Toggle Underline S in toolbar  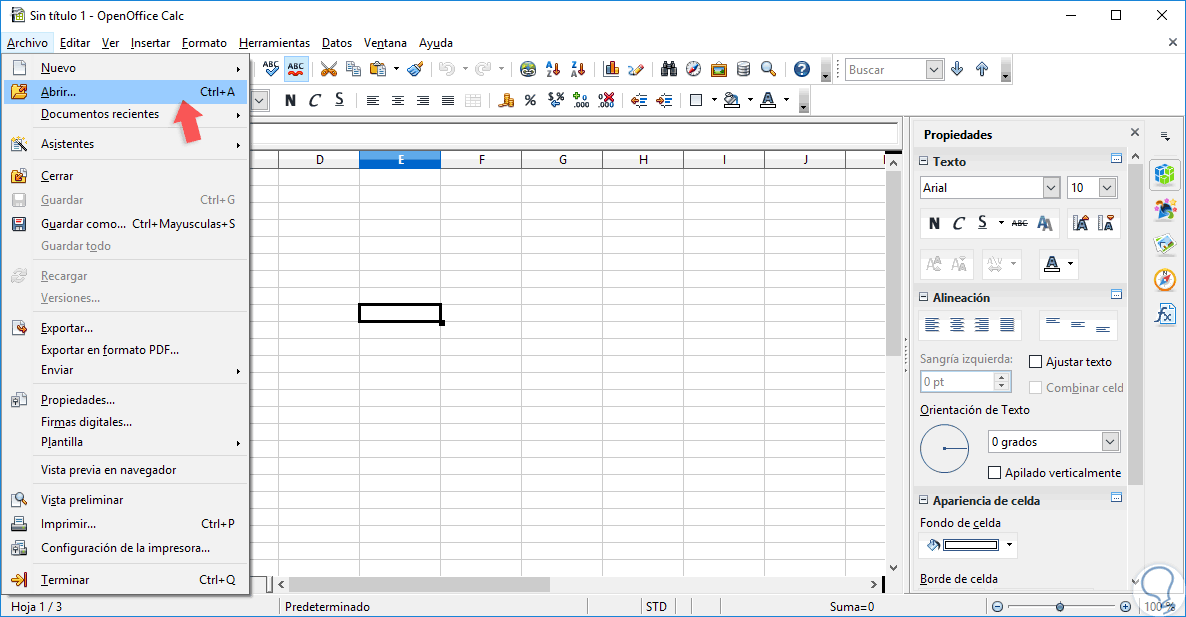tap(340, 100)
